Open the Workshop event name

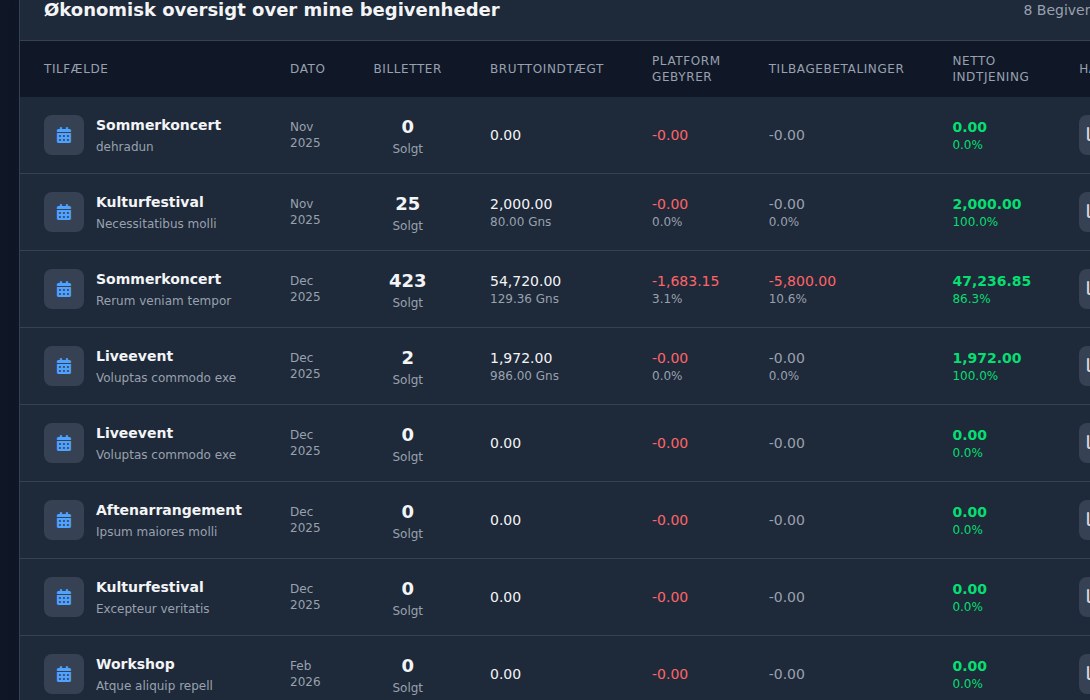point(135,664)
